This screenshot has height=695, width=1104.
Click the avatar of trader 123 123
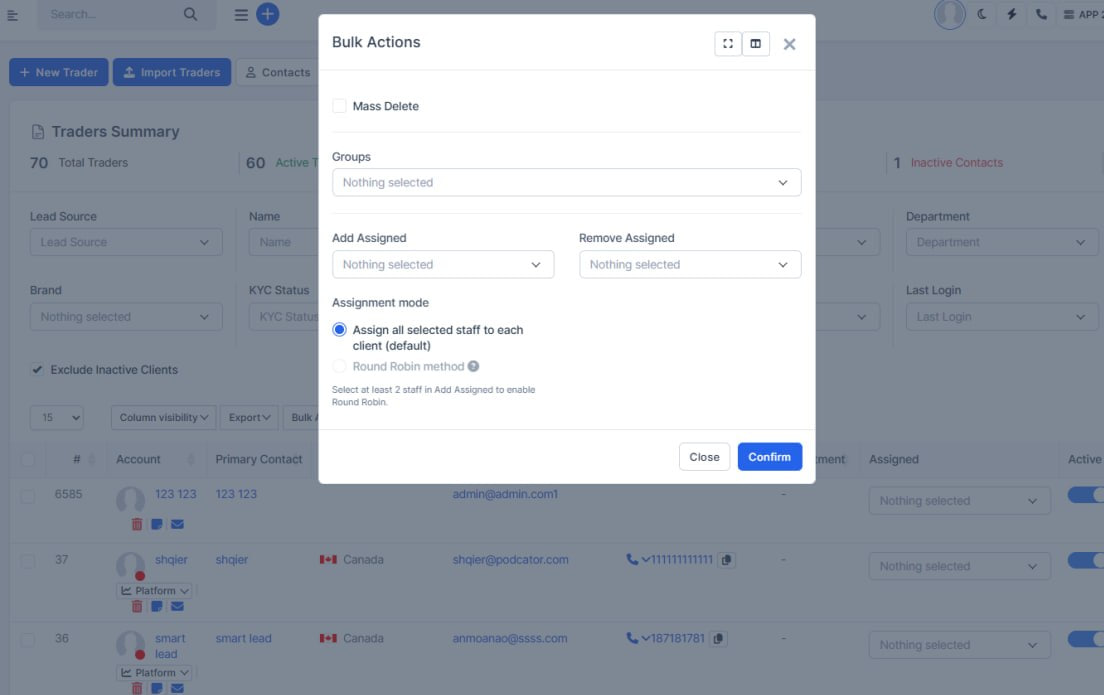pyautogui.click(x=130, y=500)
